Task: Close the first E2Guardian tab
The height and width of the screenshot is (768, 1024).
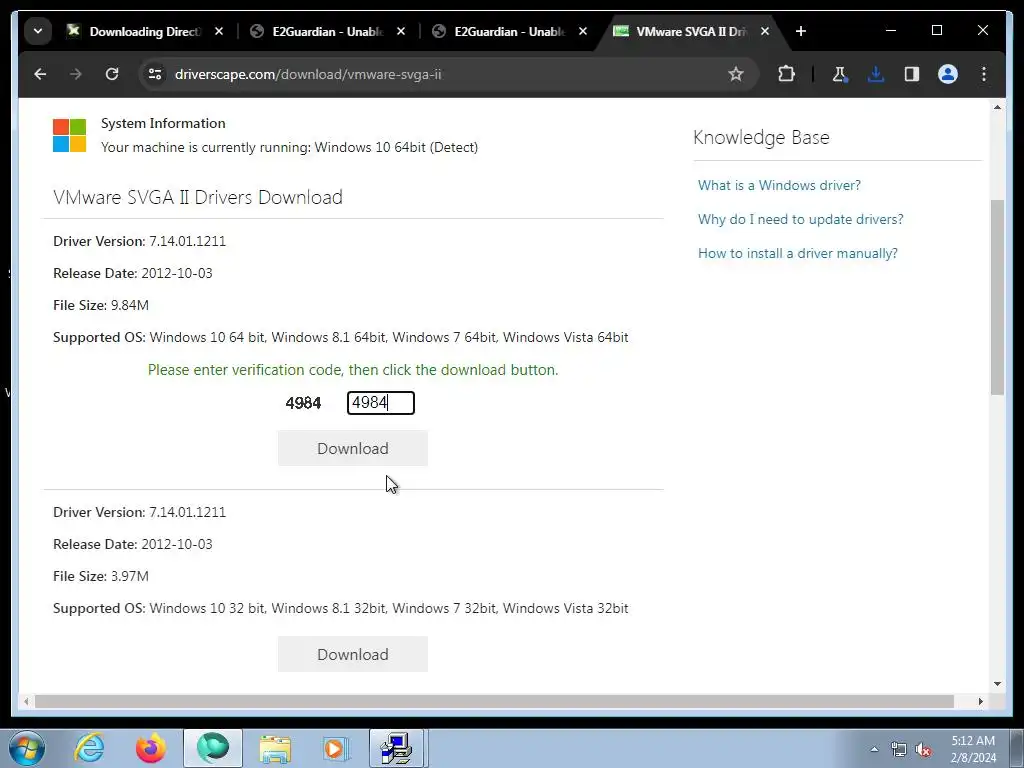Action: [401, 31]
